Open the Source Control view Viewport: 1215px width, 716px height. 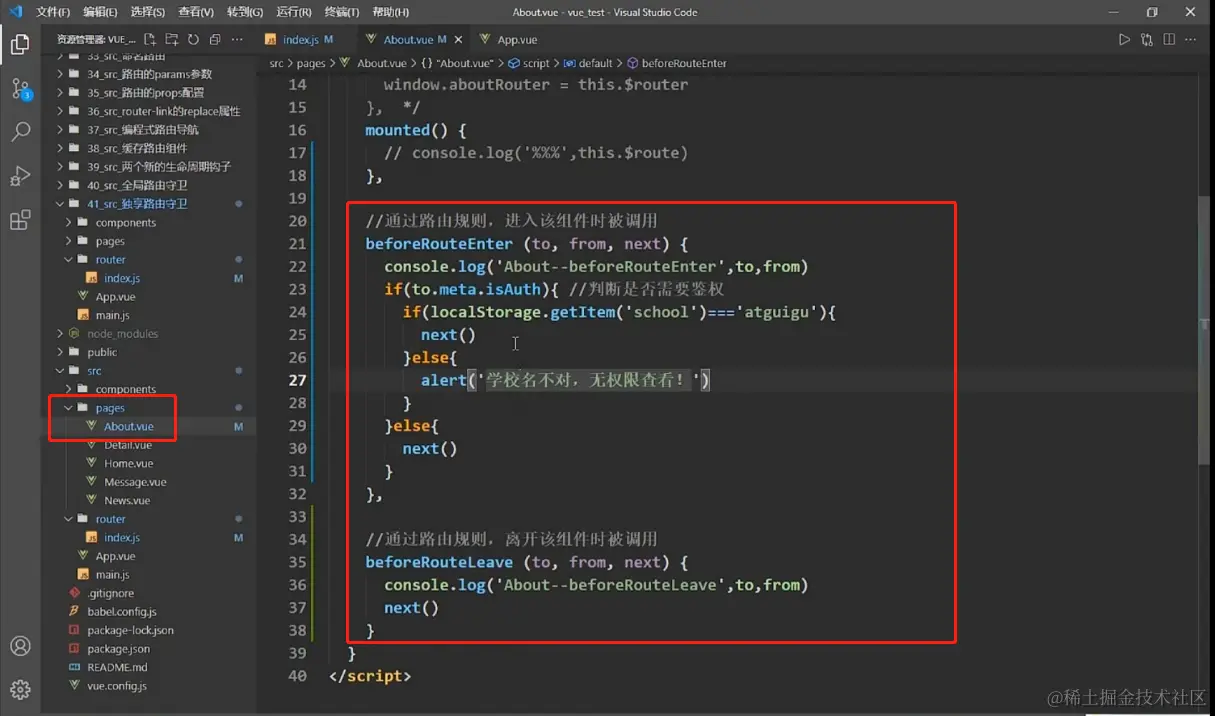[x=20, y=88]
